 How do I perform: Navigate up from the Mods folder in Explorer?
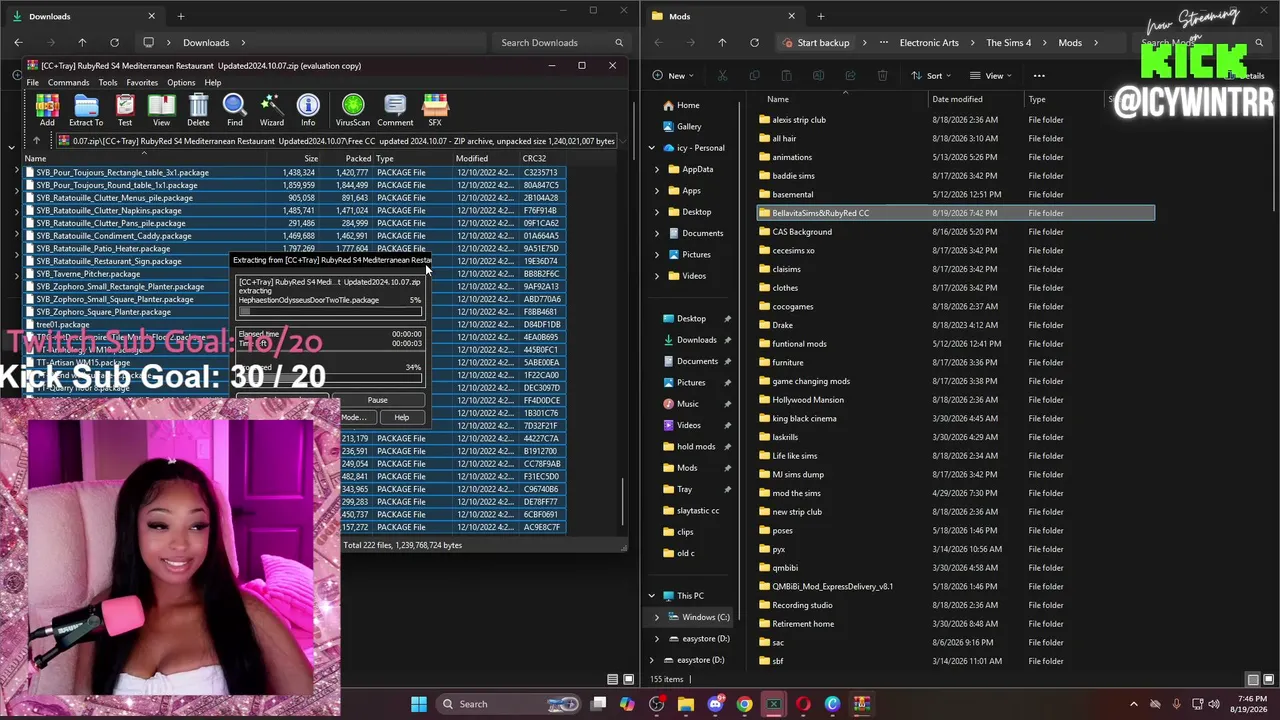pos(722,43)
